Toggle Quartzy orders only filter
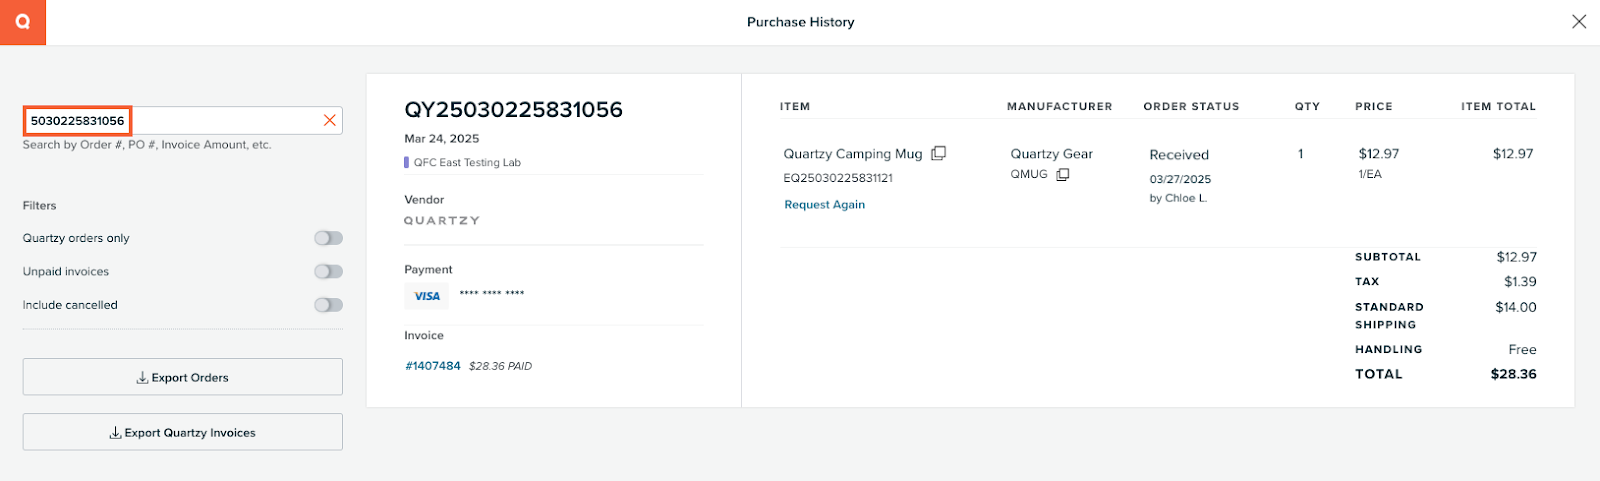The image size is (1600, 481). coord(328,238)
